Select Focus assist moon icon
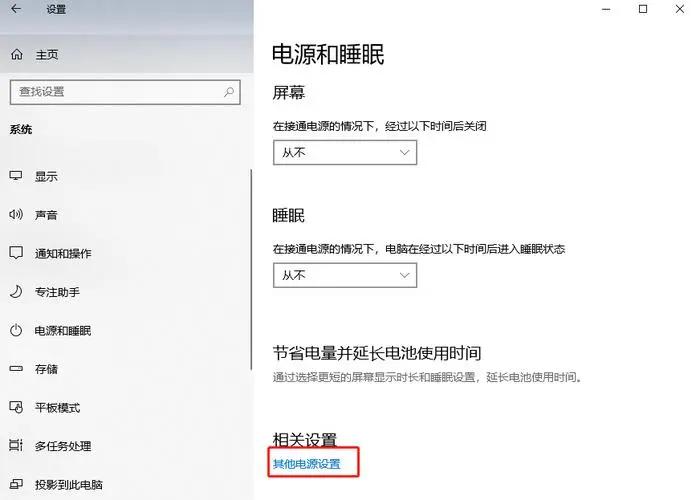This screenshot has height=500, width=692. tap(16, 292)
